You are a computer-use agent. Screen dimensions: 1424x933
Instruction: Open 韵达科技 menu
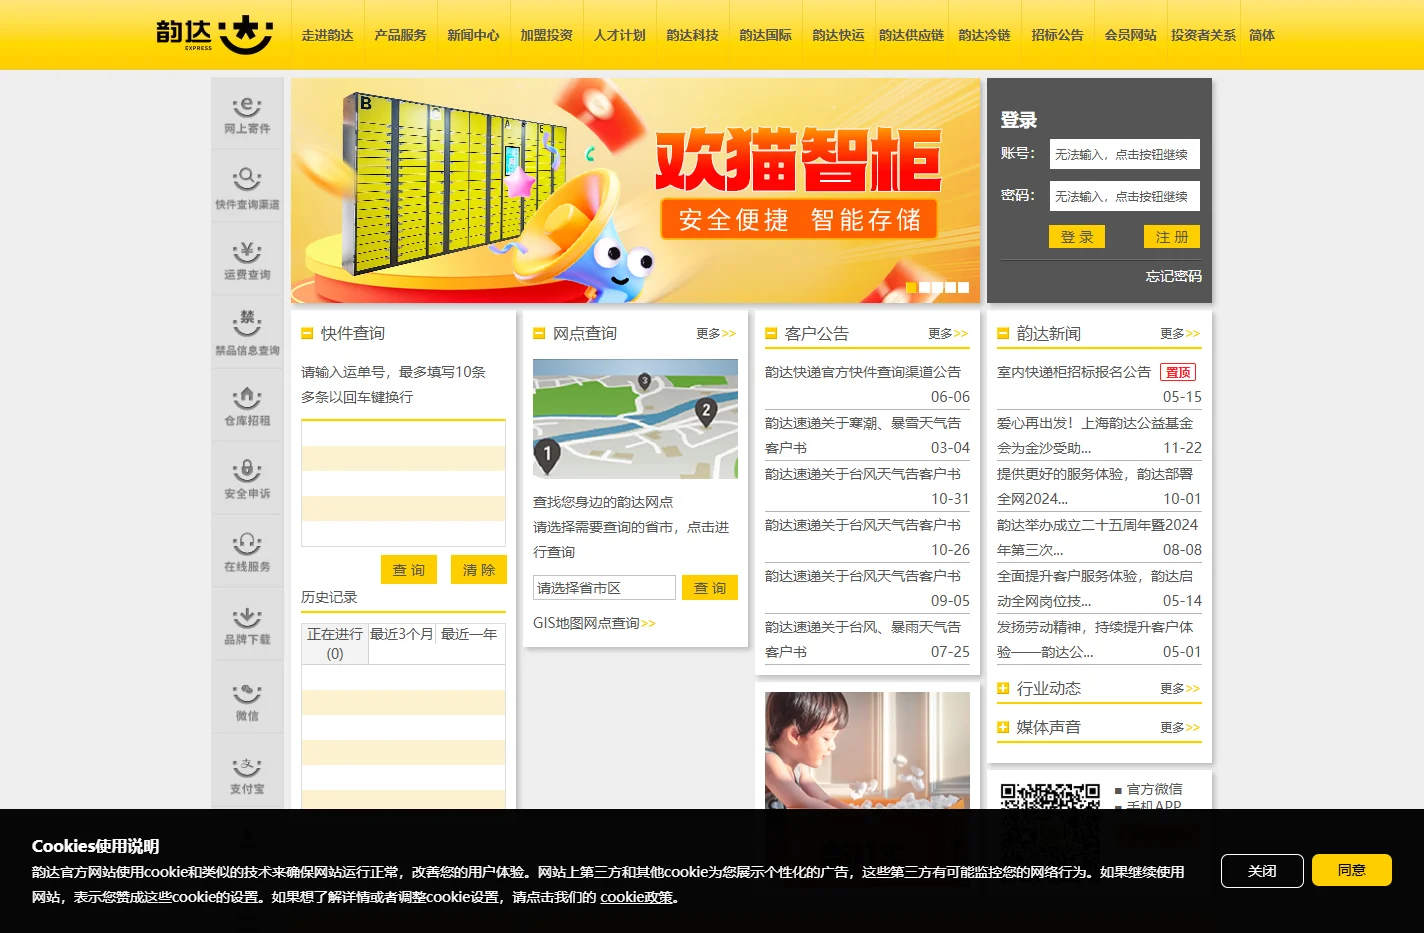(693, 35)
